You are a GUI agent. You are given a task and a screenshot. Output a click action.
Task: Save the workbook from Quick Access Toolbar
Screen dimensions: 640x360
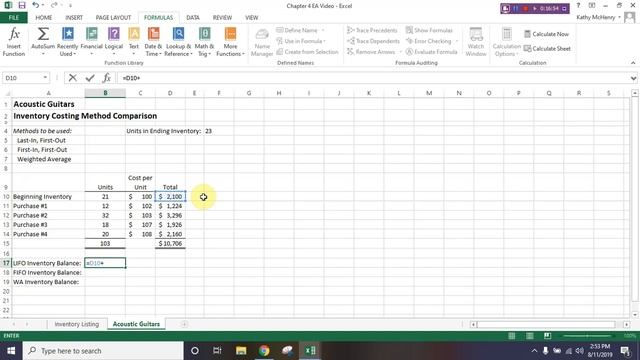(x=22, y=6)
